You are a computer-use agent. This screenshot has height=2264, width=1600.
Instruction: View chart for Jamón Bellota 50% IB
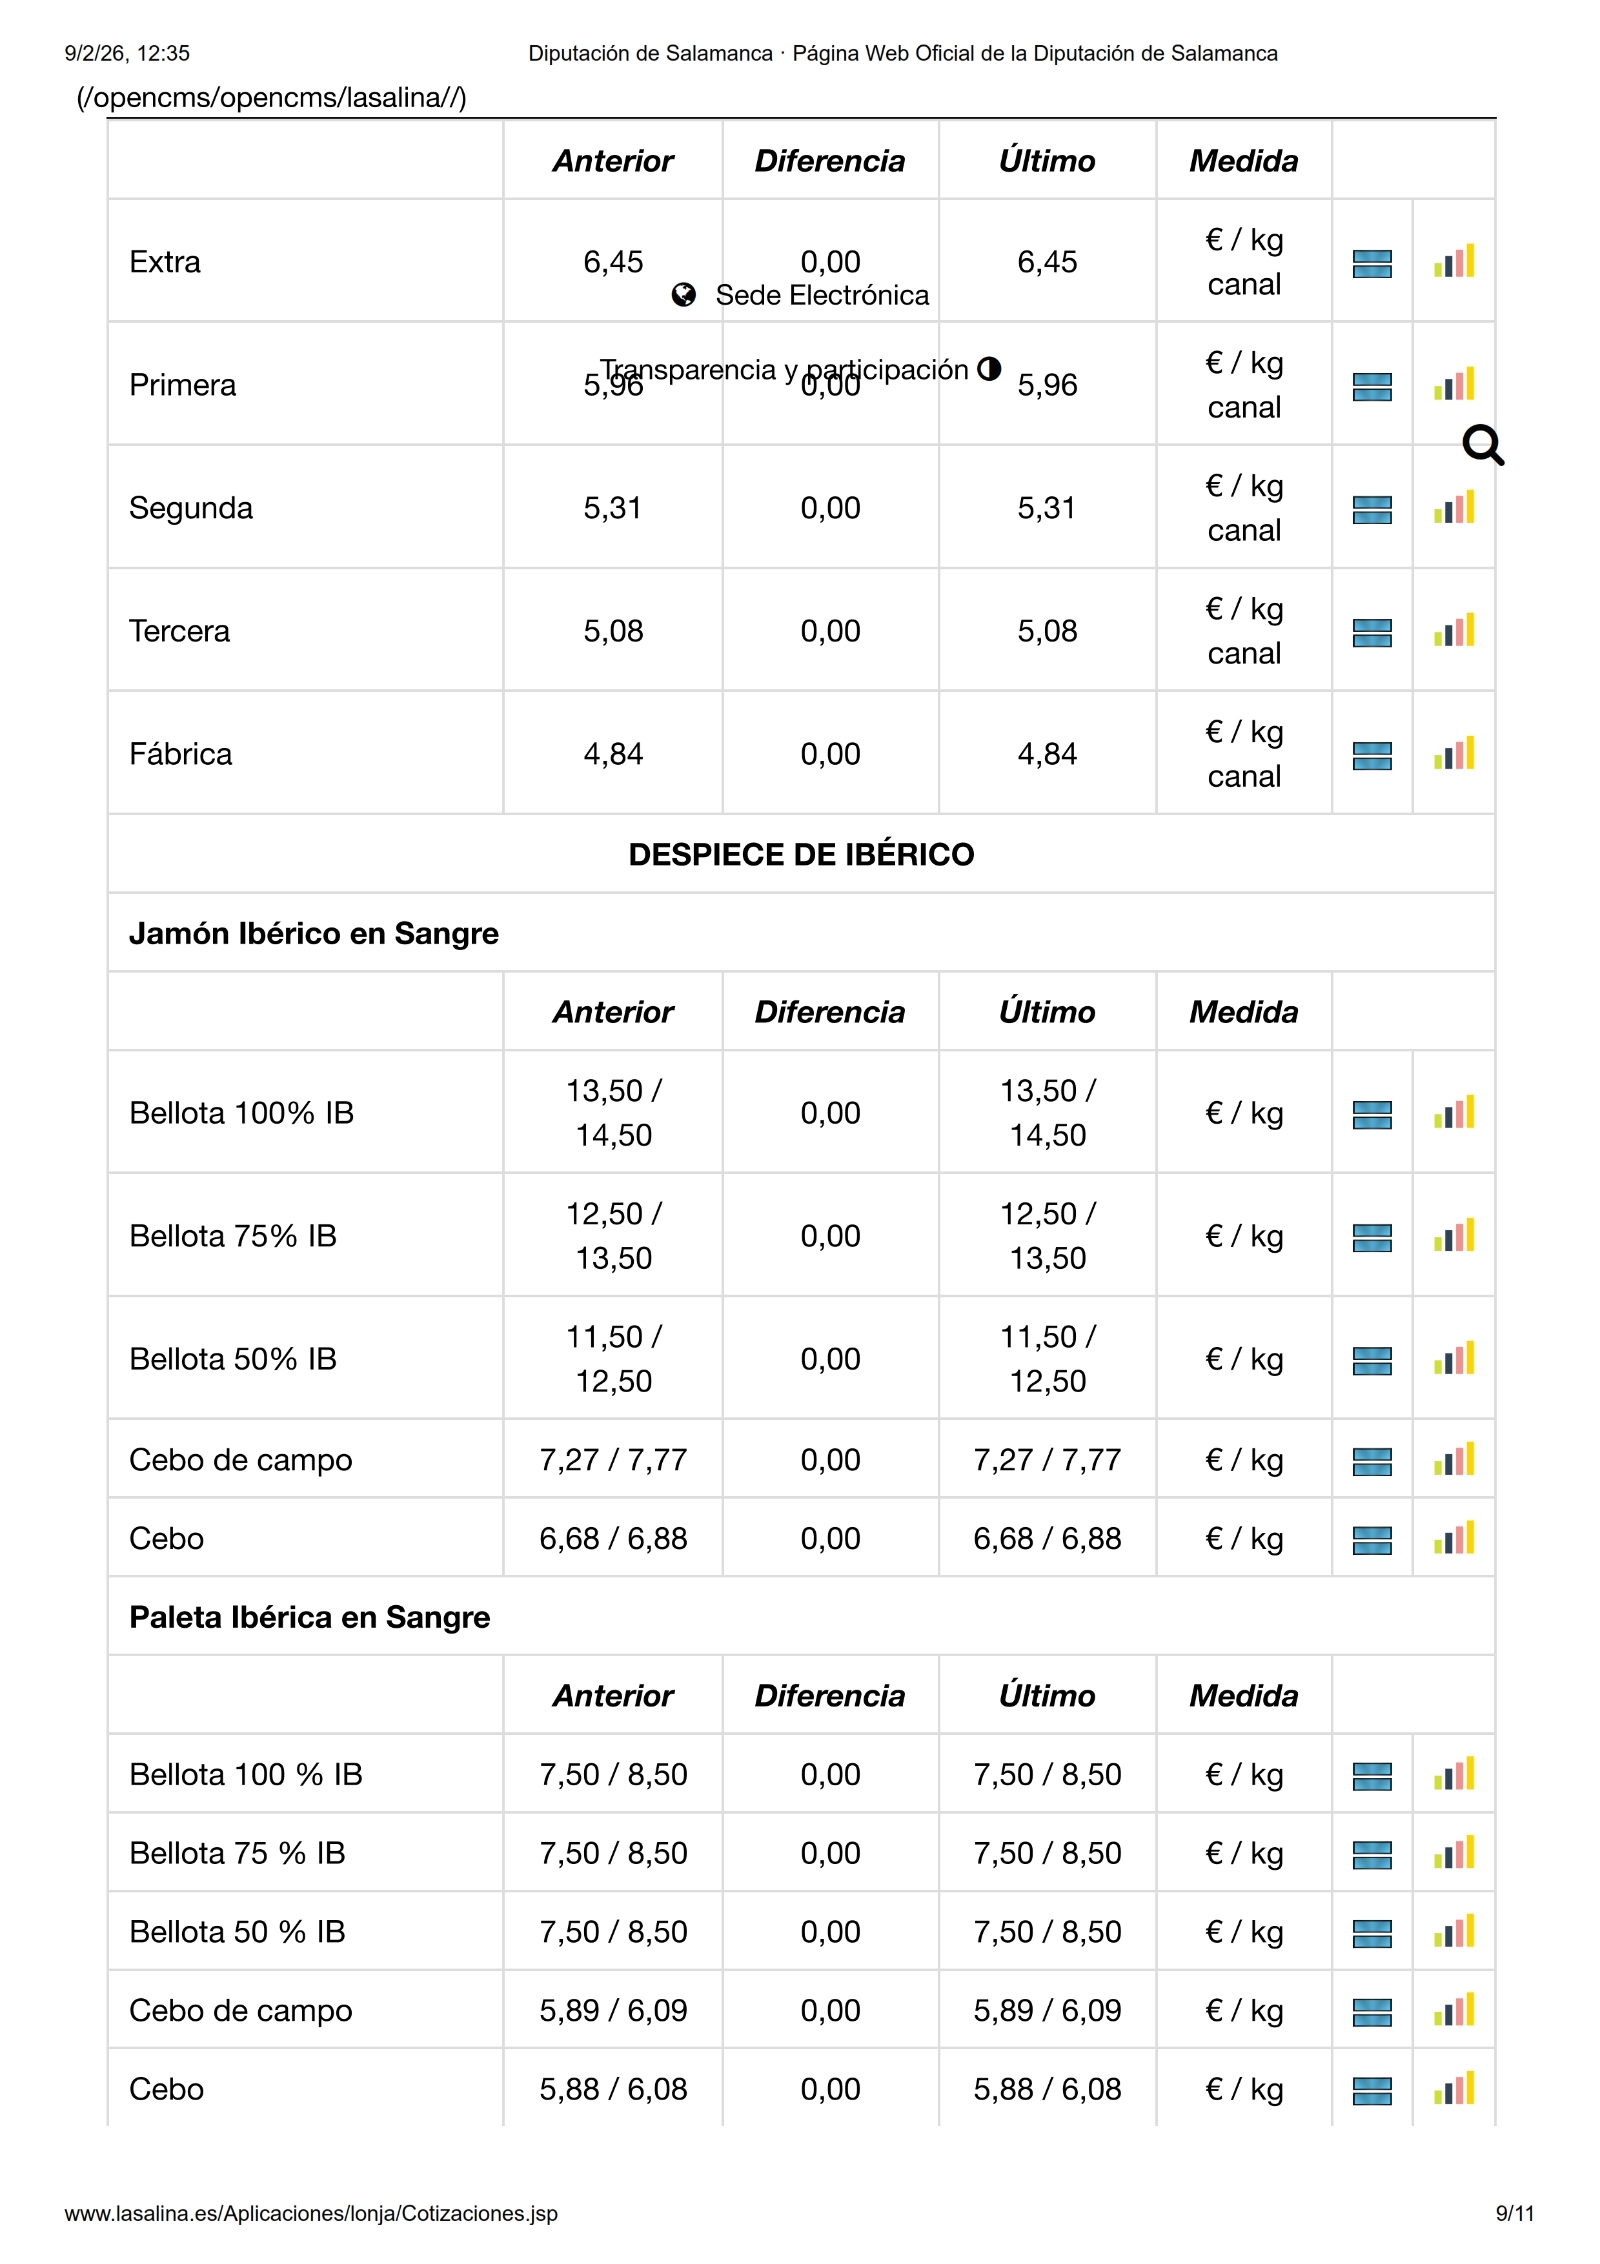click(1453, 1359)
